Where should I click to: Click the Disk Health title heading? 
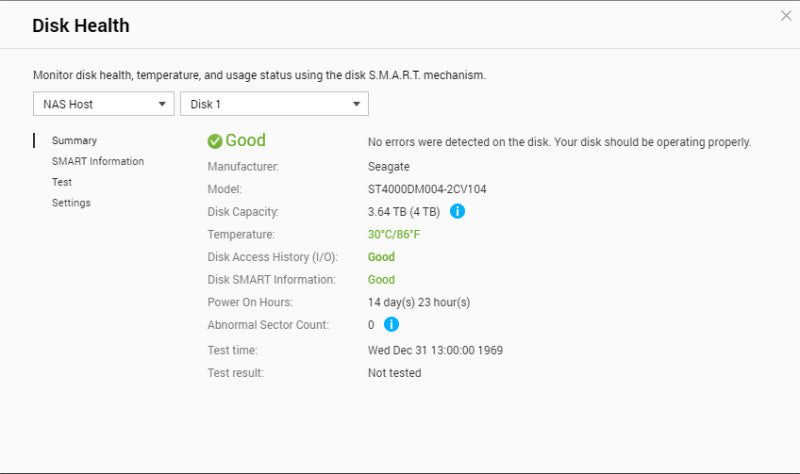[81, 26]
